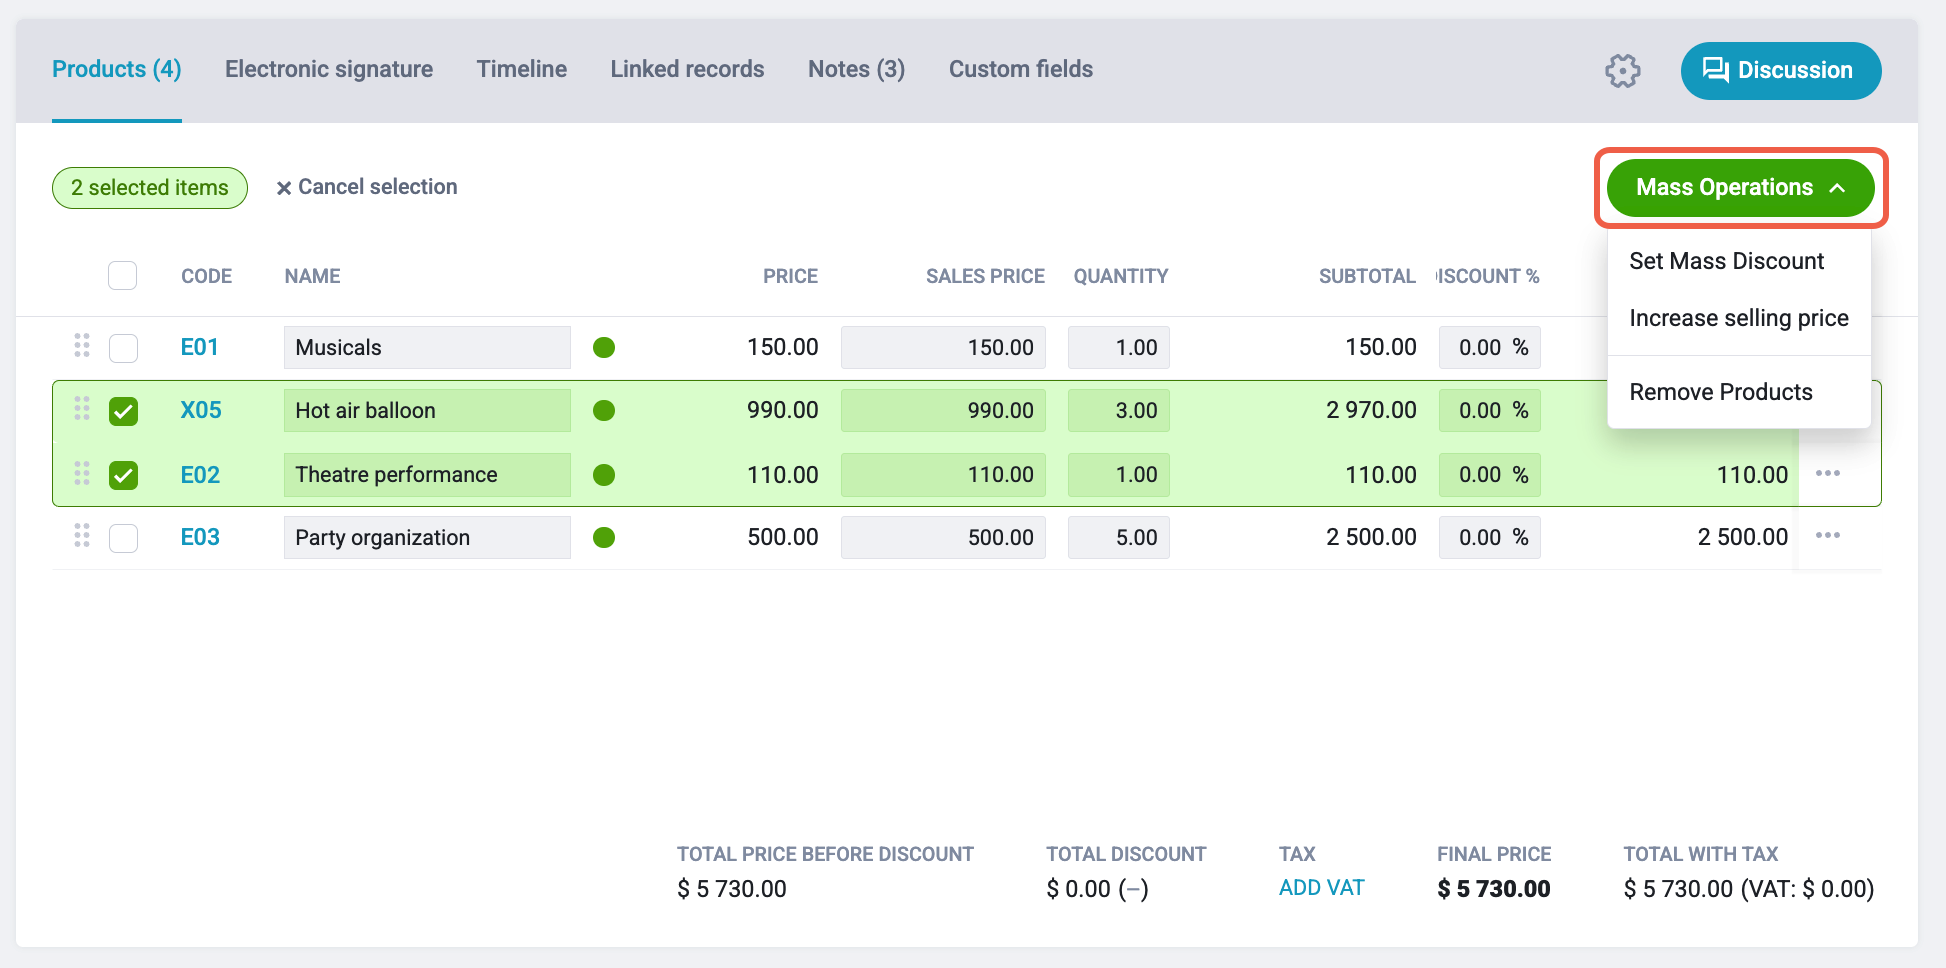Click the quantity field for Party organization
The width and height of the screenshot is (1946, 968).
pos(1118,537)
